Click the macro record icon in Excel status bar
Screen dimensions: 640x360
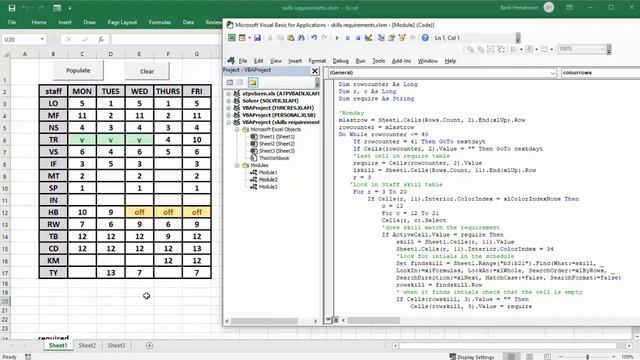coord(28,357)
